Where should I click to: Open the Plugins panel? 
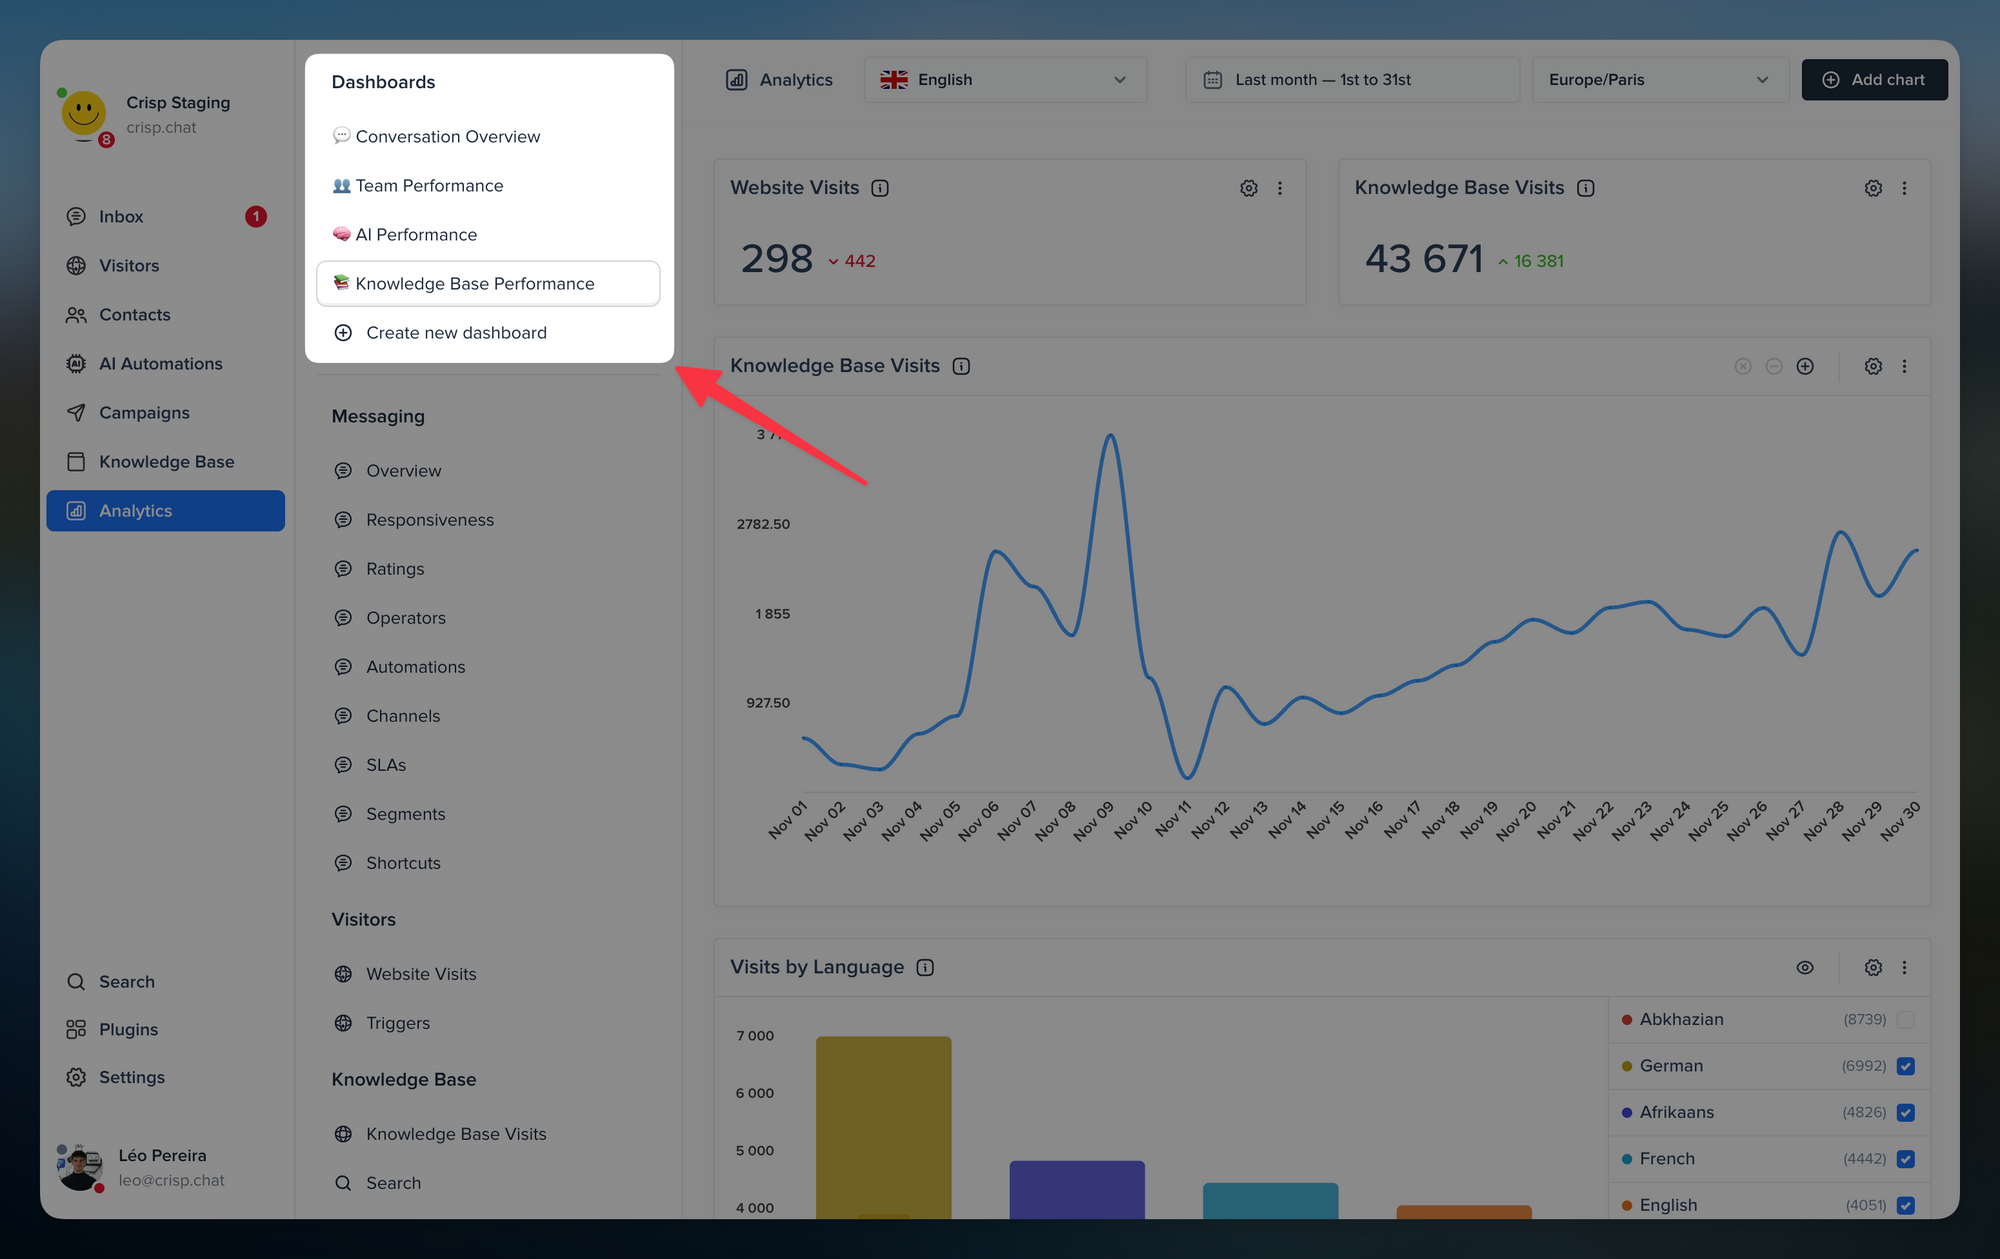[x=128, y=1028]
